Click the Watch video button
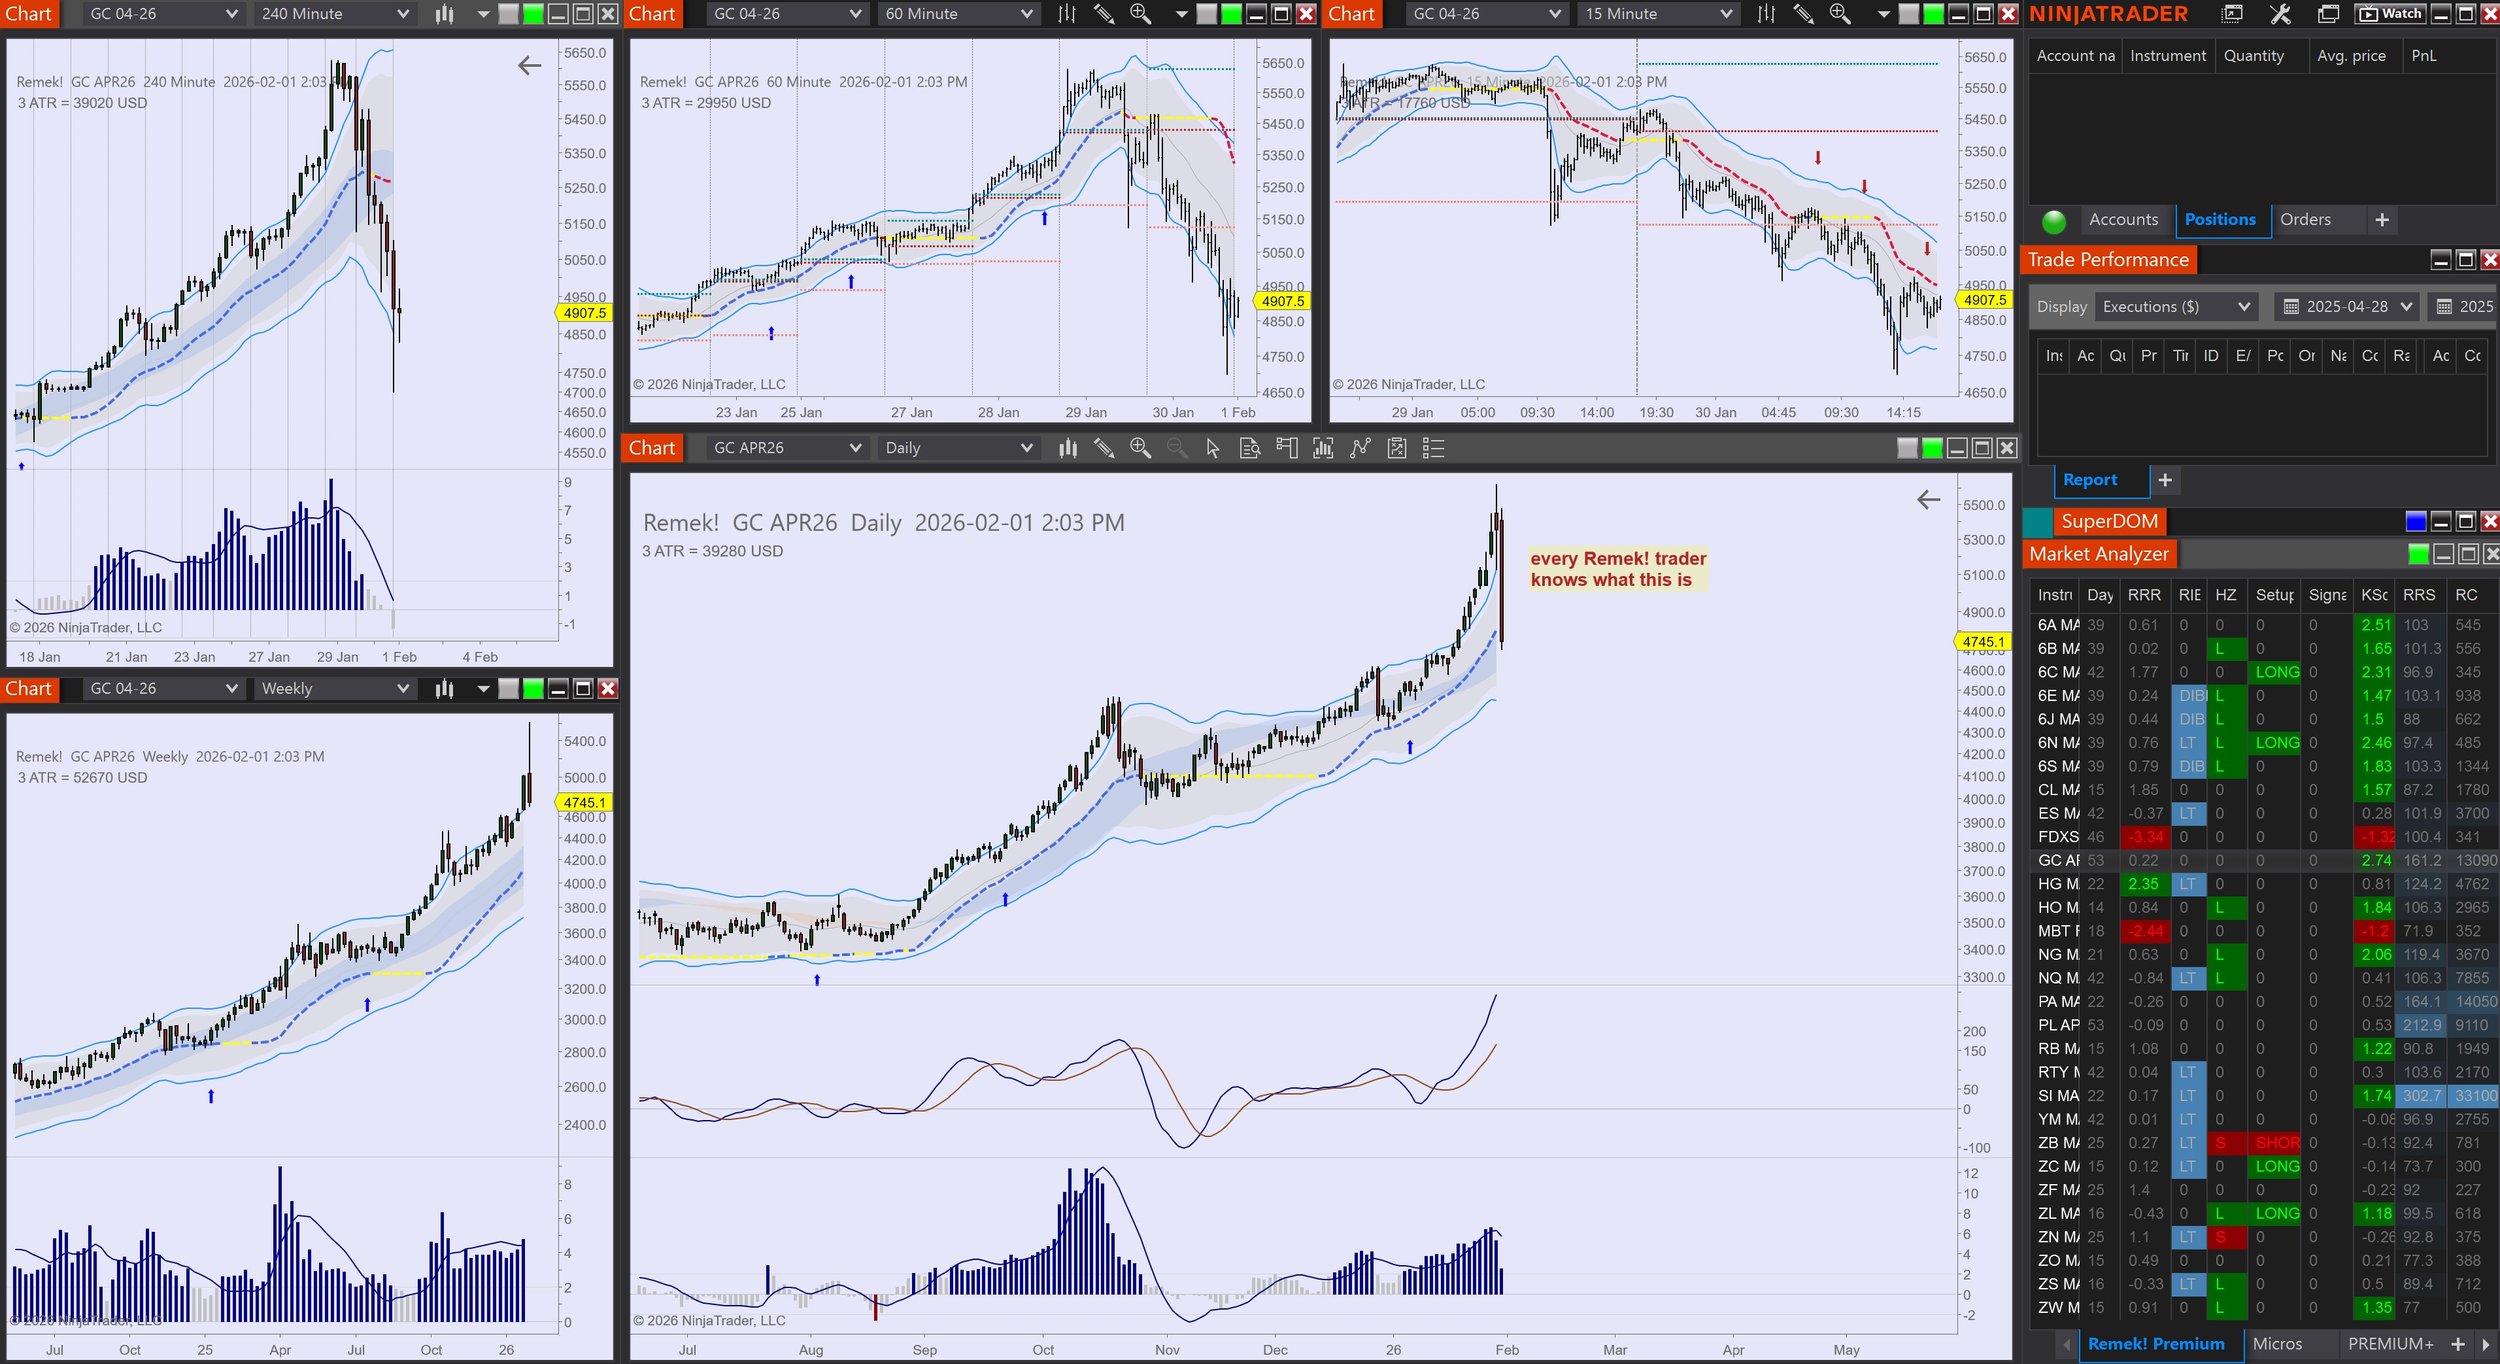Image resolution: width=2500 pixels, height=1364 pixels. pyautogui.click(x=2393, y=14)
